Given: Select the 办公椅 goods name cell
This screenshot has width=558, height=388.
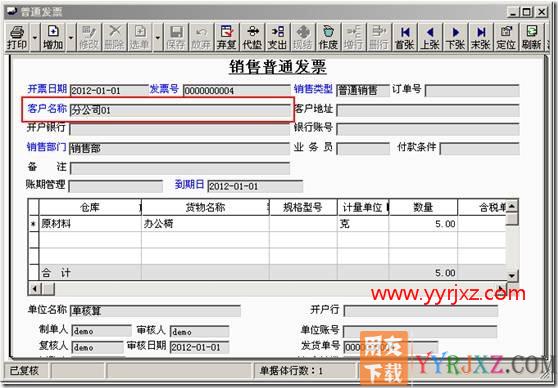Looking at the screenshot, I should click(205, 224).
